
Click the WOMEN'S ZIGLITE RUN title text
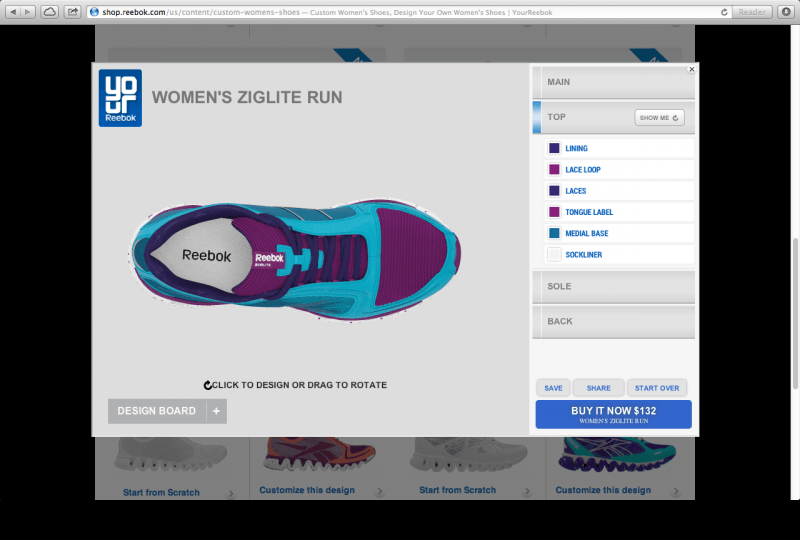247,97
